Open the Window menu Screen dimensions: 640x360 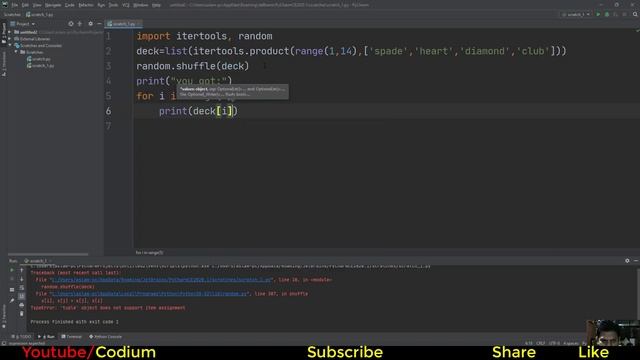(140, 5)
